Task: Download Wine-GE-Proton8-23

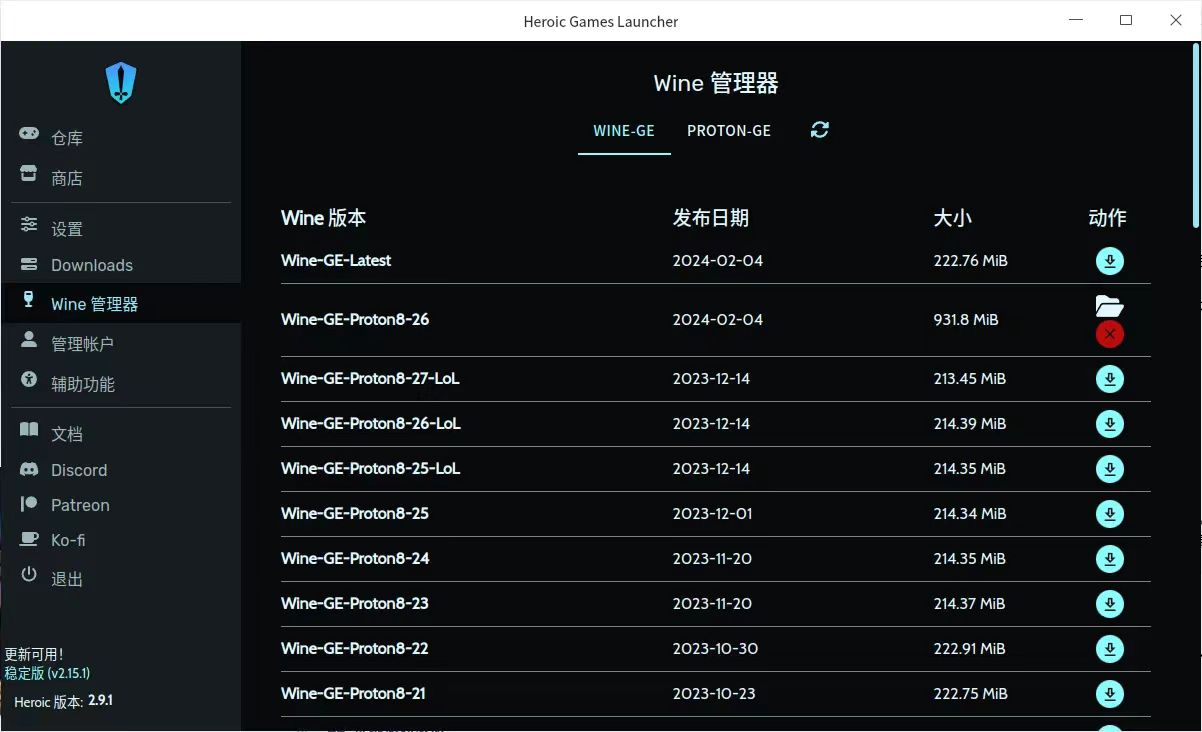Action: 1110,604
